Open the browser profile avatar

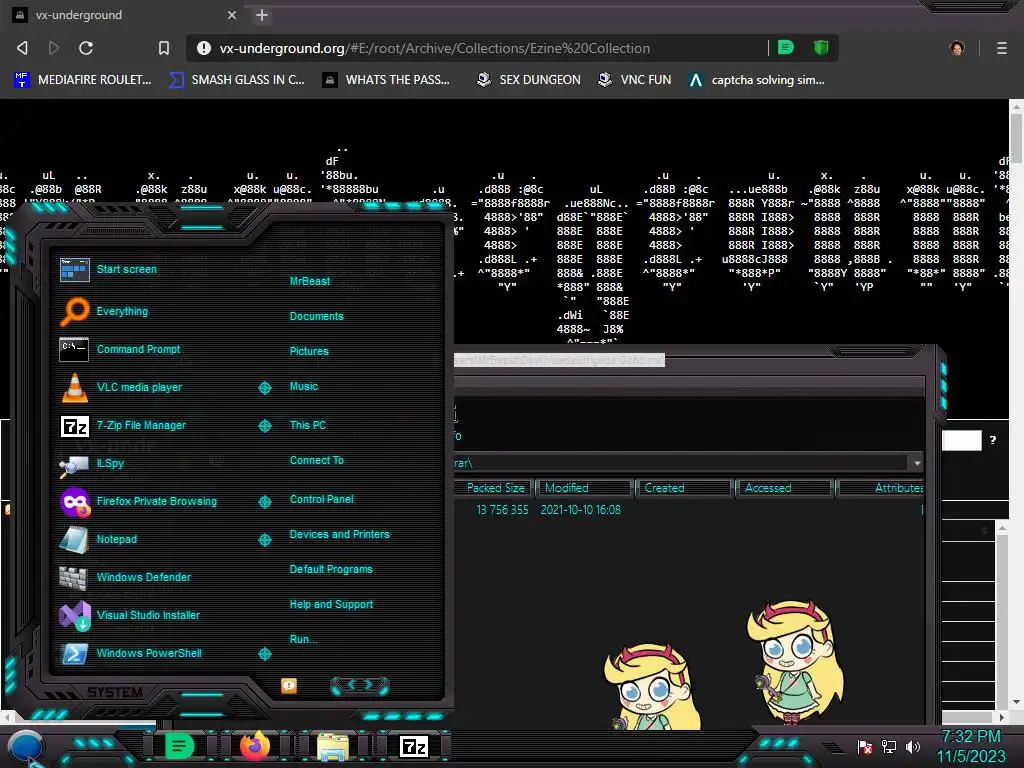957,48
